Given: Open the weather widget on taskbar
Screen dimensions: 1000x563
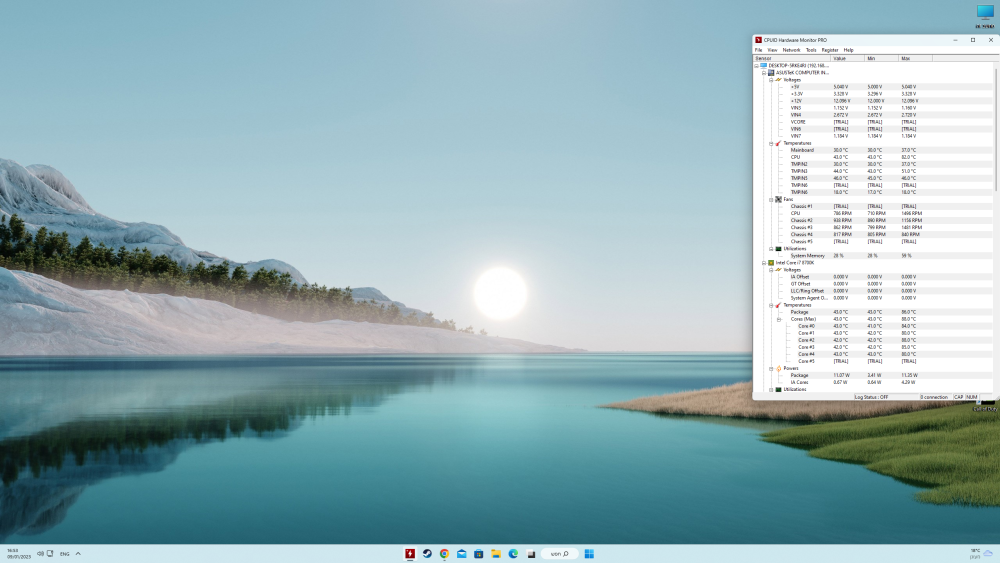Looking at the screenshot, I should coord(982,553).
